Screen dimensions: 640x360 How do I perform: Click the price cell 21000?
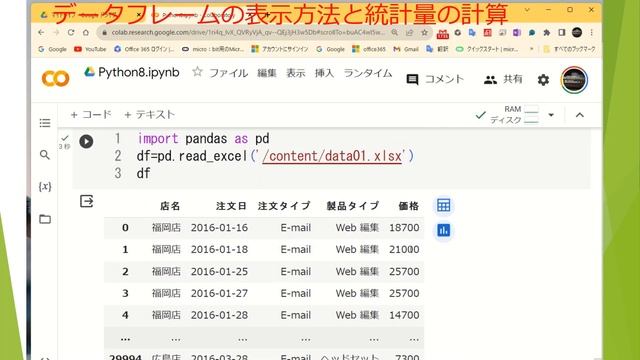pyautogui.click(x=404, y=249)
